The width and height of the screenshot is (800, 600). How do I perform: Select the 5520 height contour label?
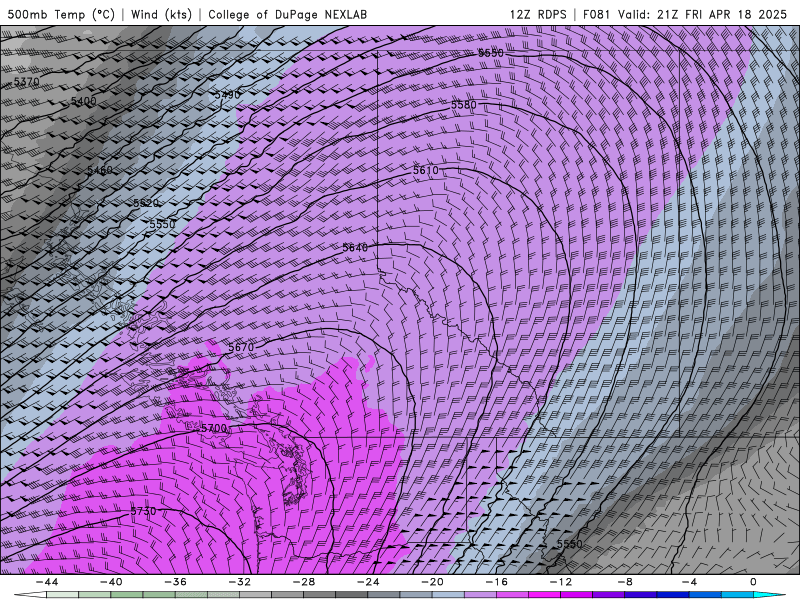point(146,203)
